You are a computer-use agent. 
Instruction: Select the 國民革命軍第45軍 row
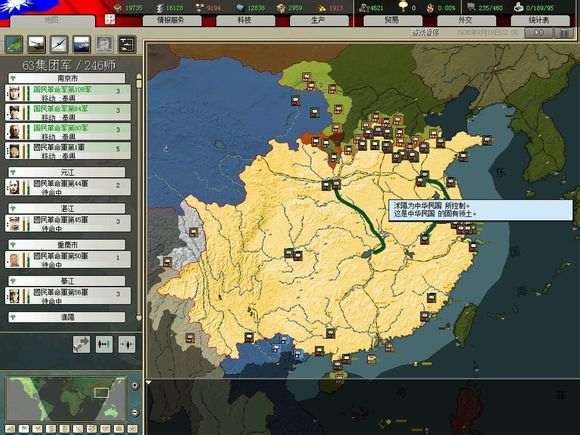pos(68,223)
